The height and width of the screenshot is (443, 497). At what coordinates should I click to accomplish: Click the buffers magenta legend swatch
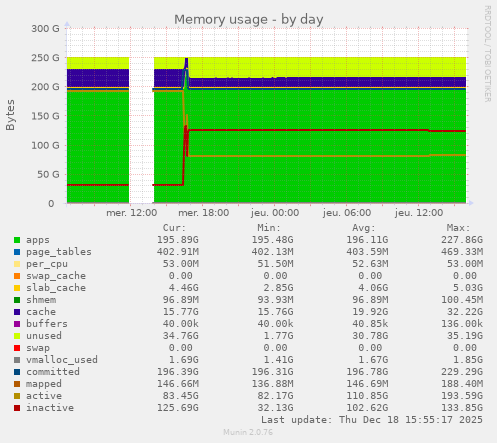(x=17, y=324)
